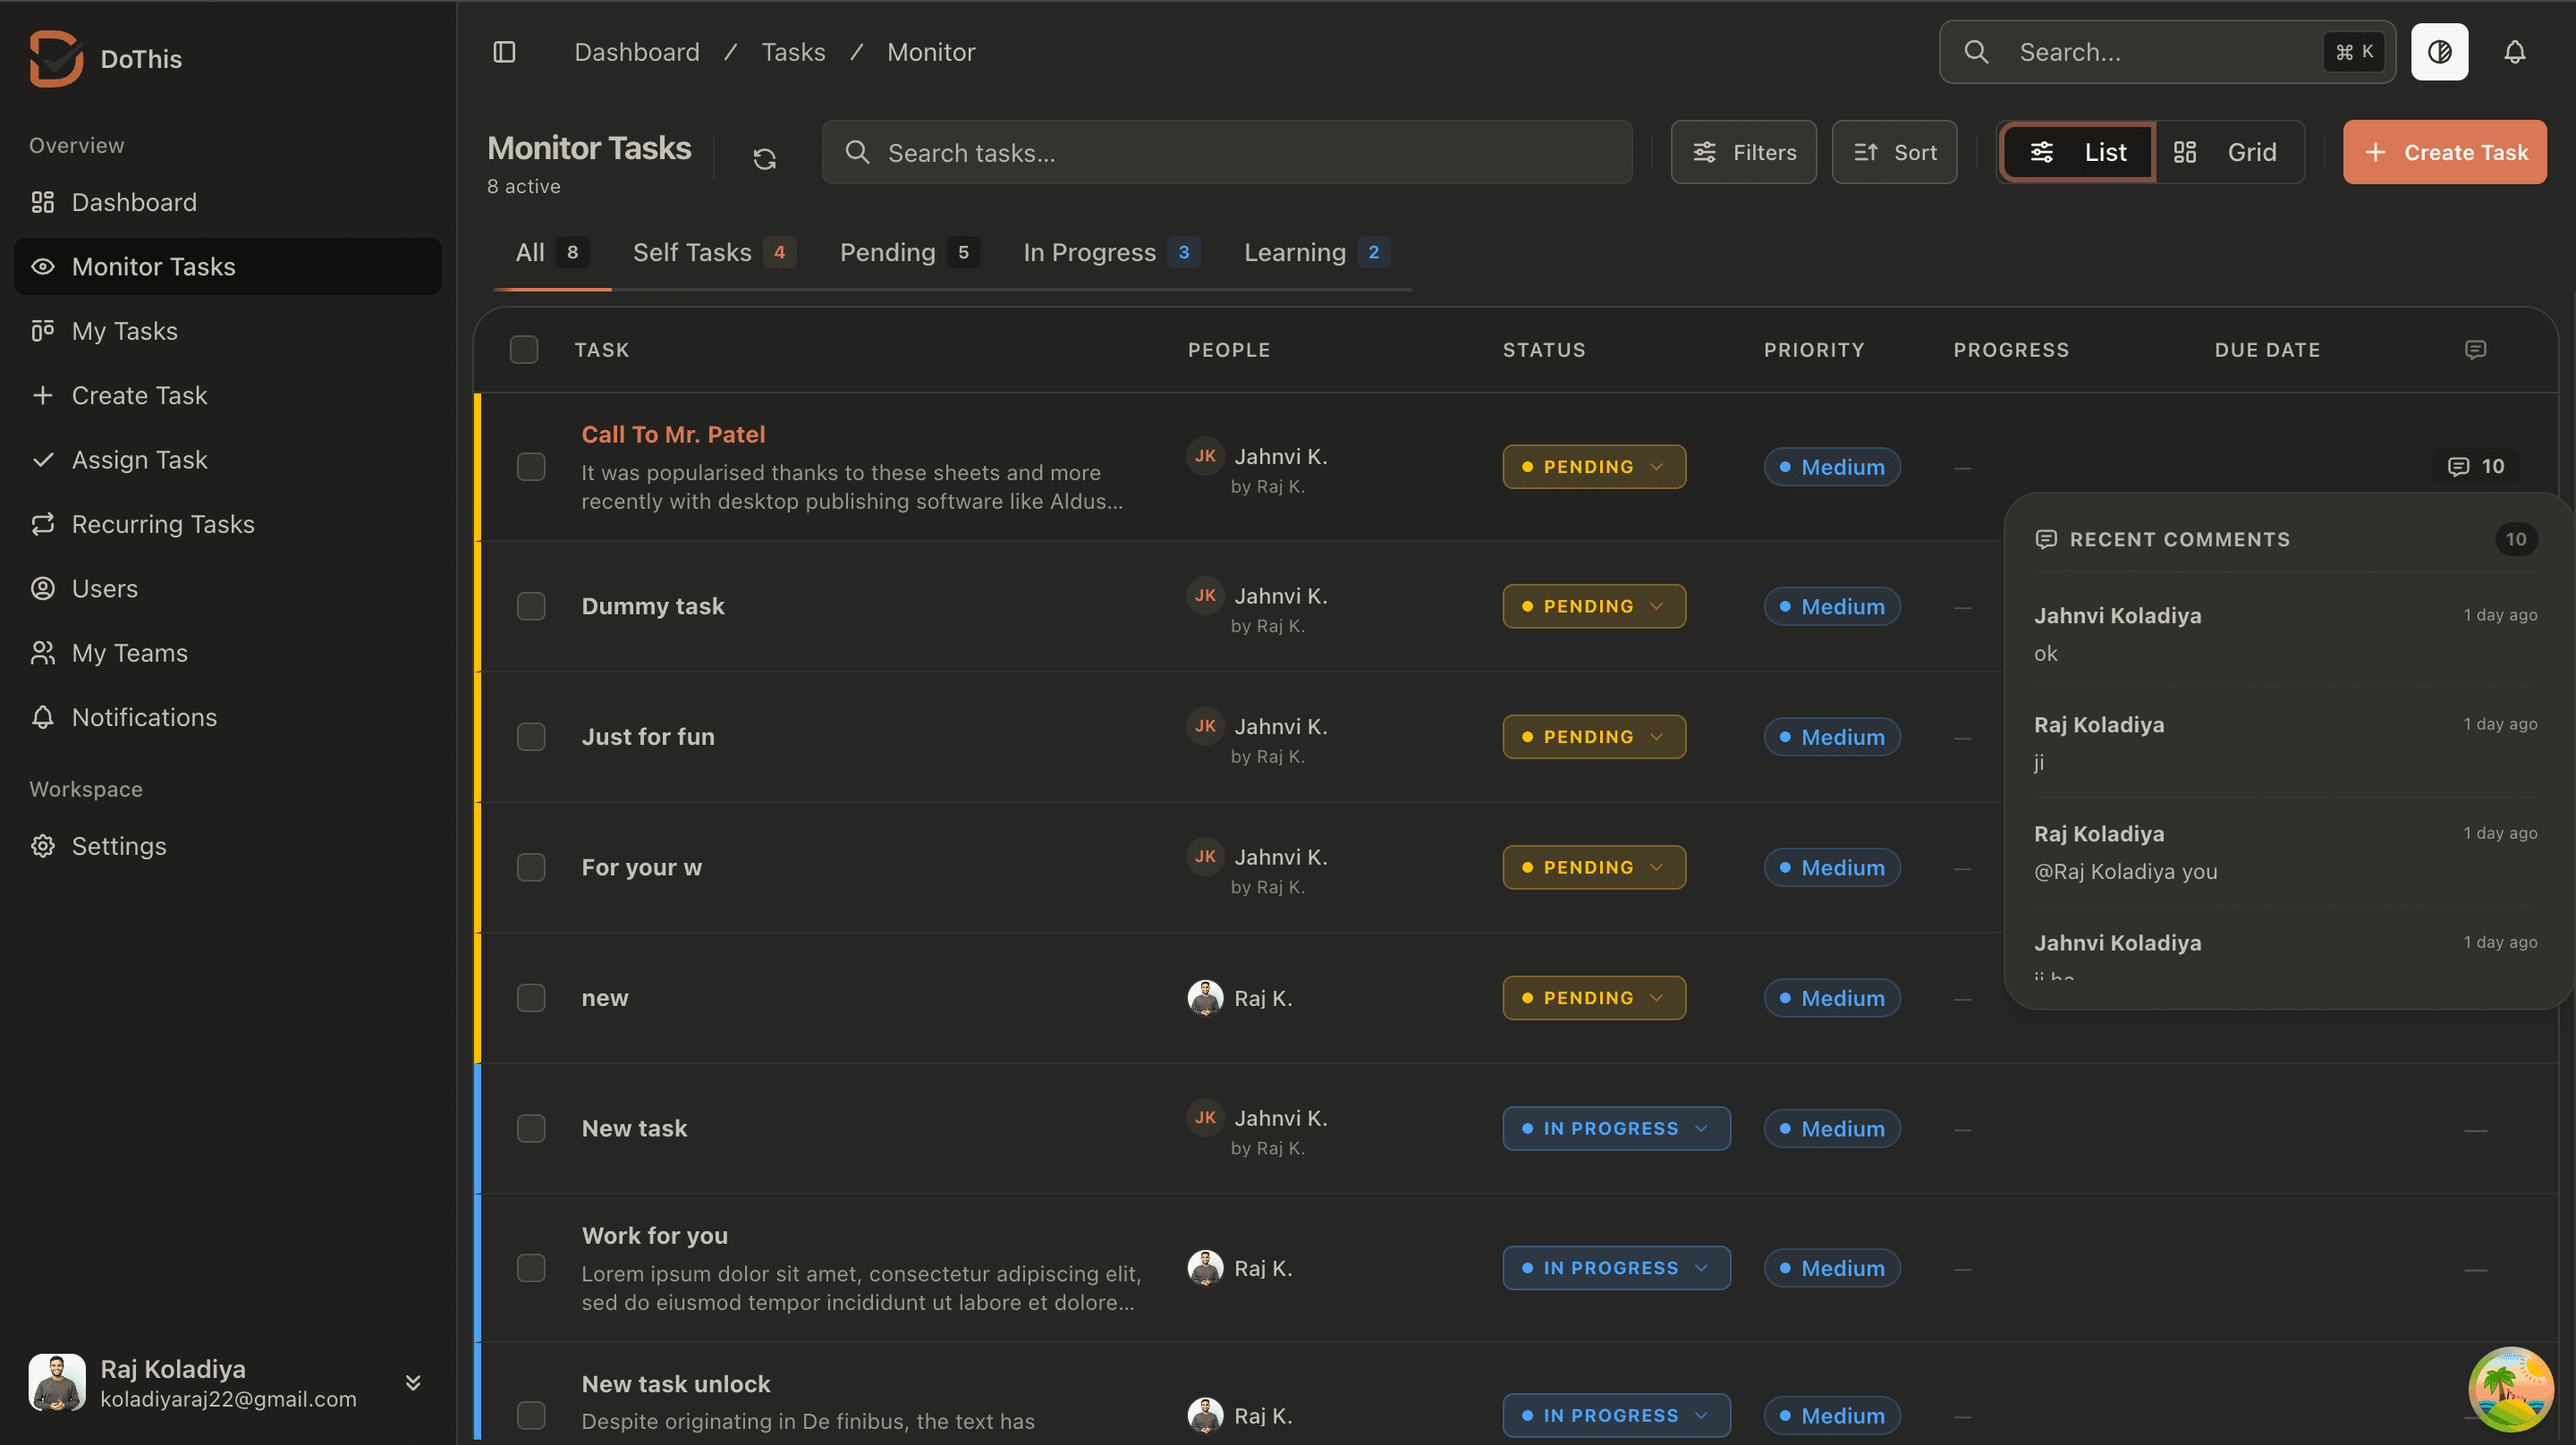The height and width of the screenshot is (1445, 2576).
Task: Click the DoThis logo icon
Action: [56, 58]
